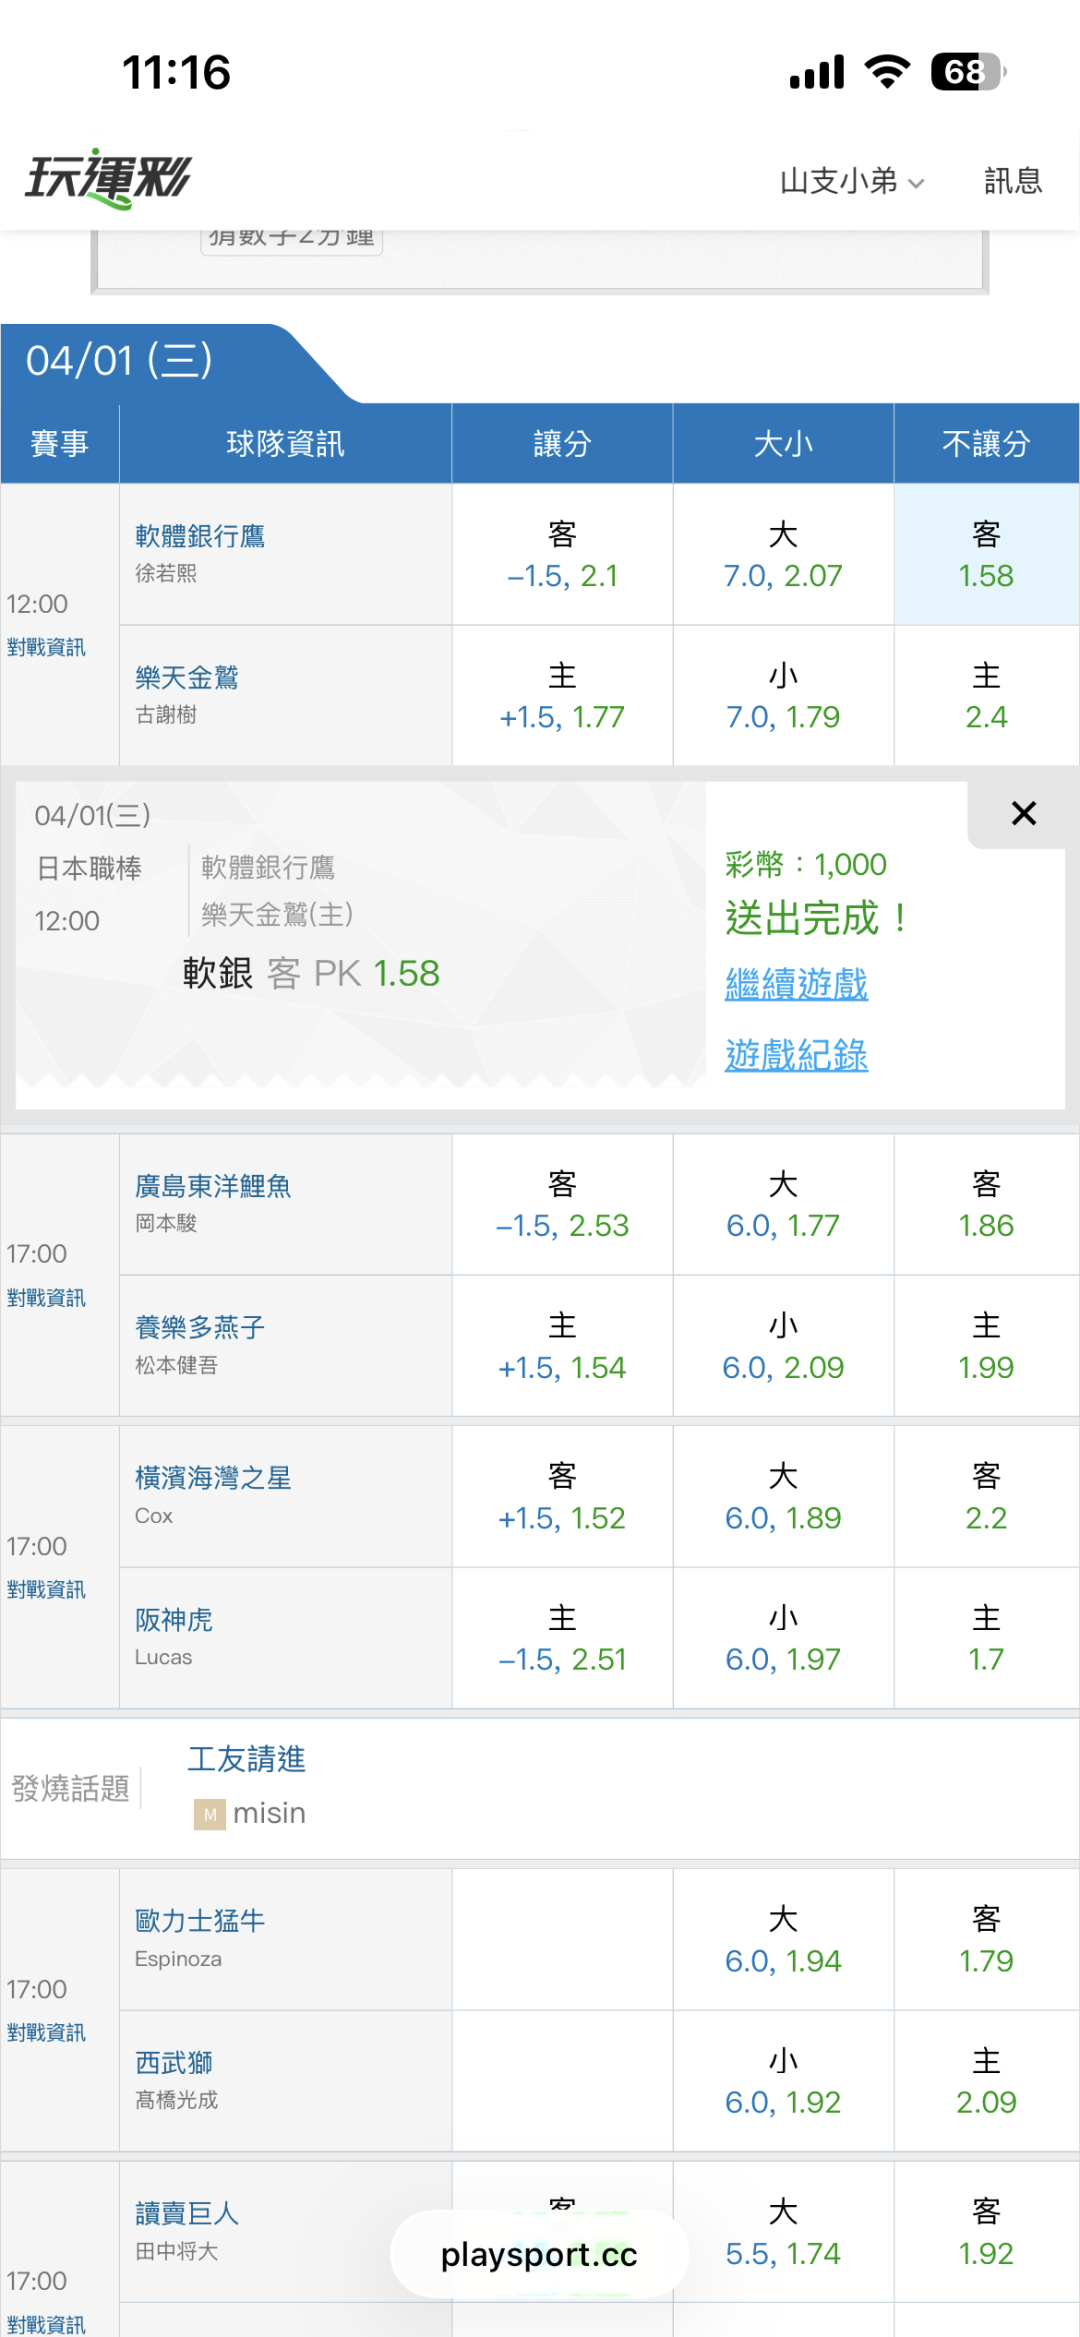Open 對戰資訊 for the 12:00 game
1080x2337 pixels.
click(x=46, y=648)
